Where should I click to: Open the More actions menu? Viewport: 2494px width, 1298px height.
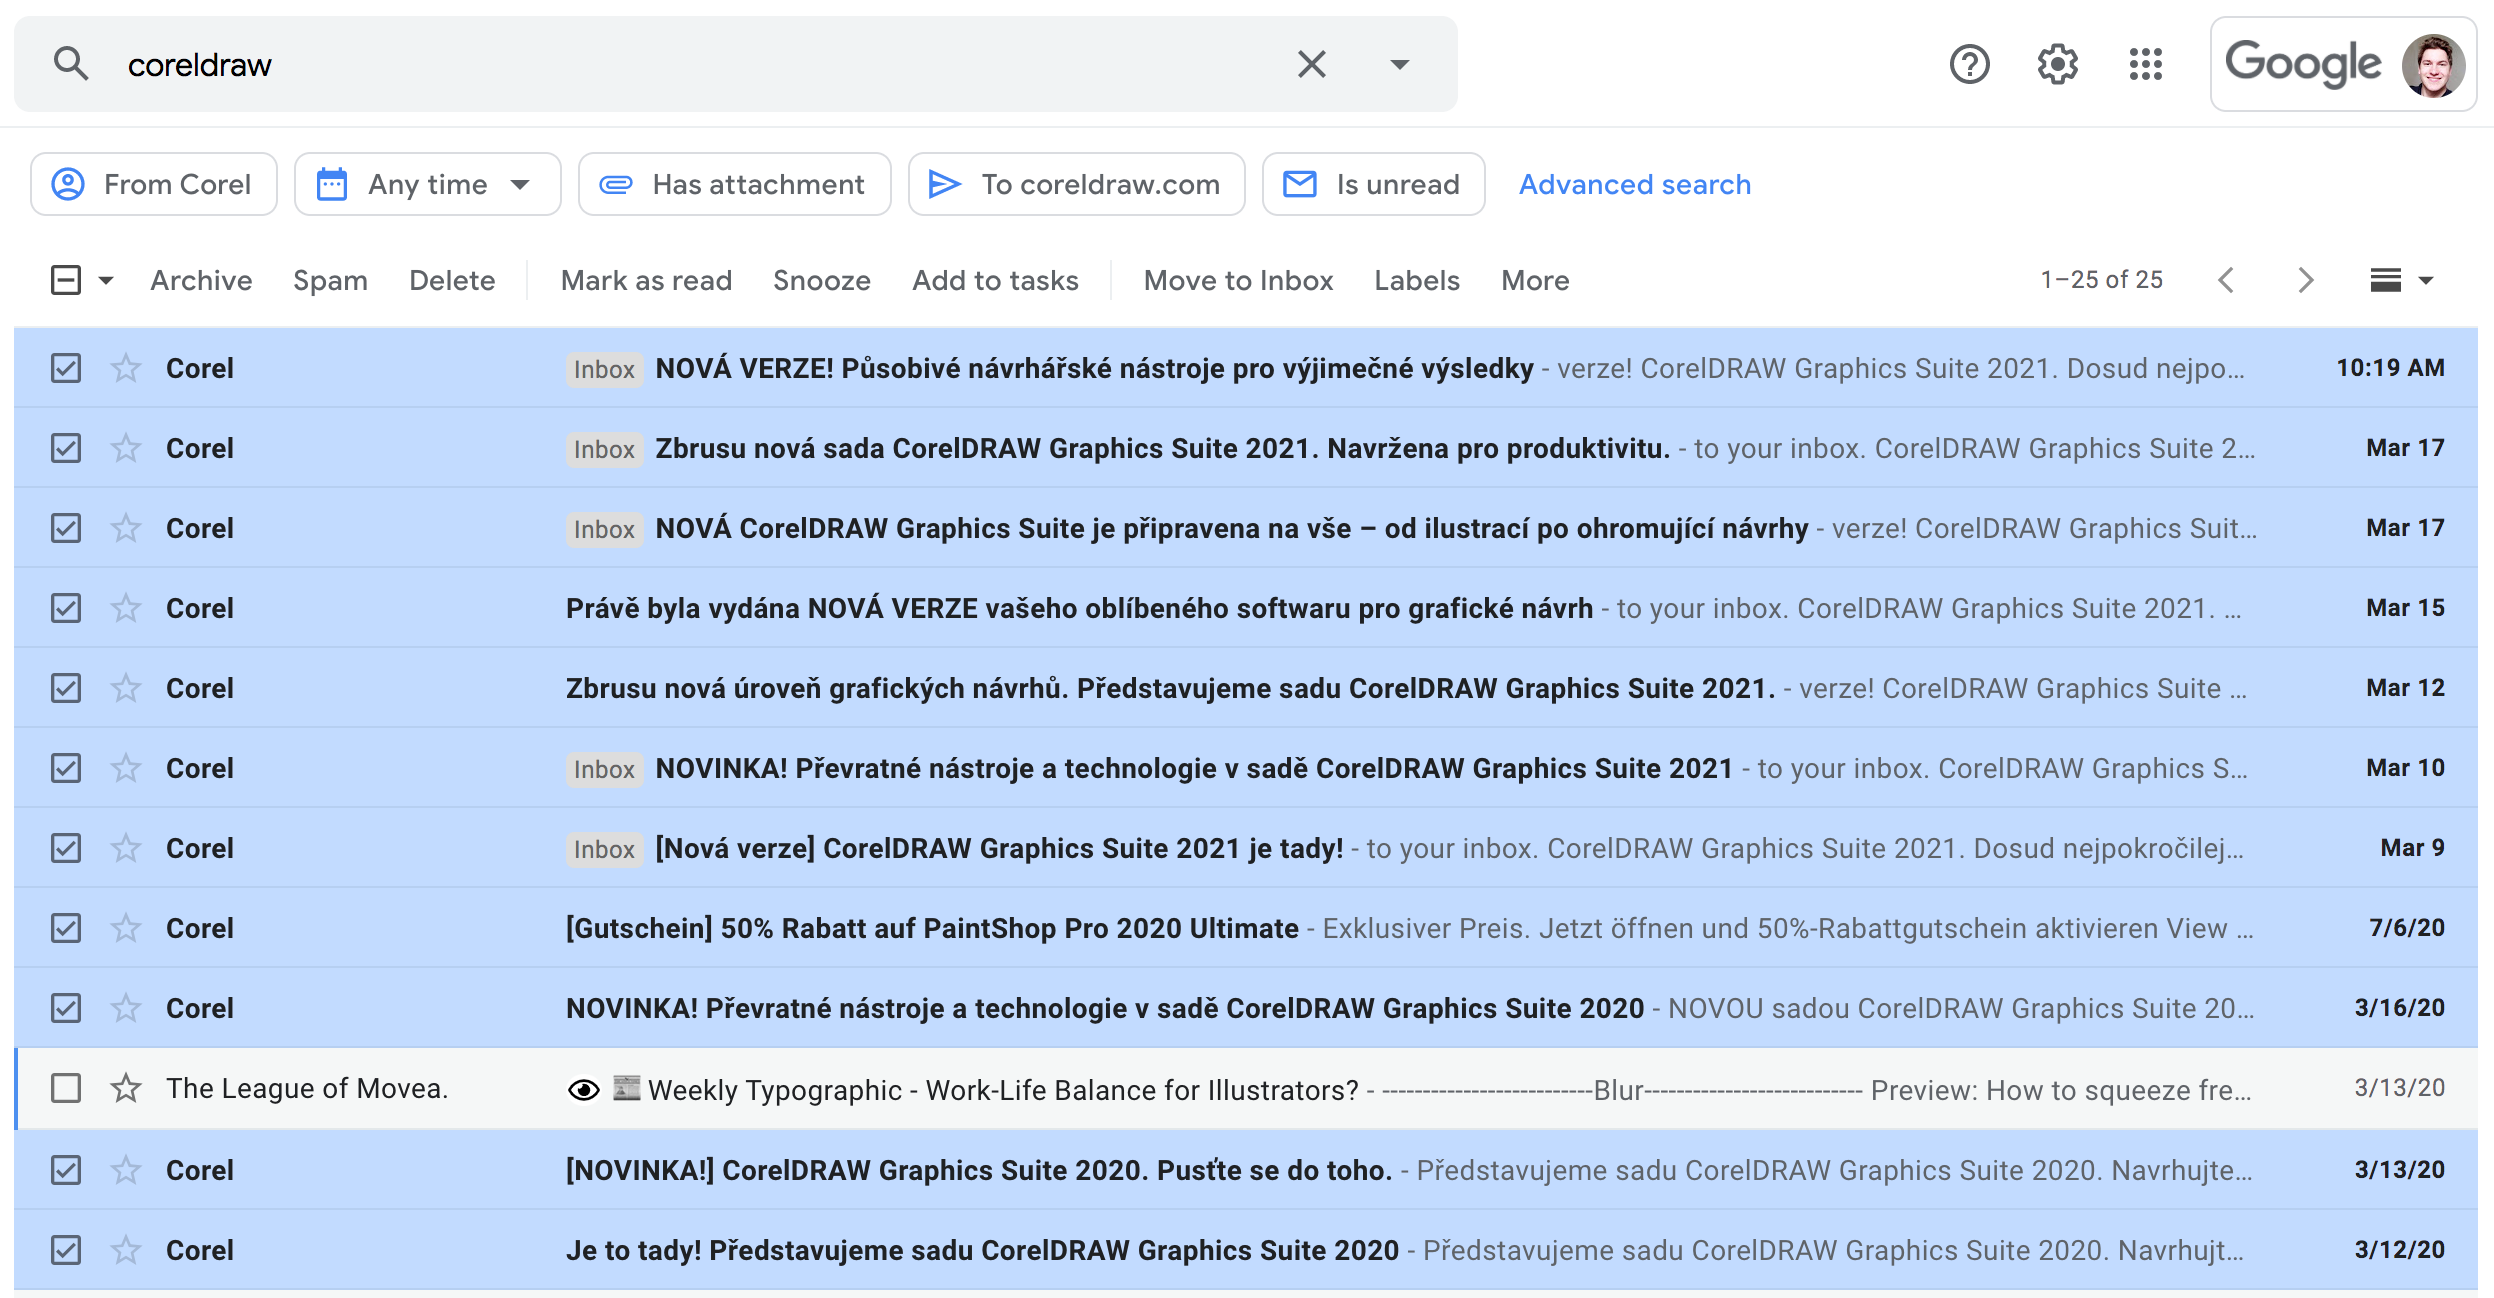(x=1534, y=280)
